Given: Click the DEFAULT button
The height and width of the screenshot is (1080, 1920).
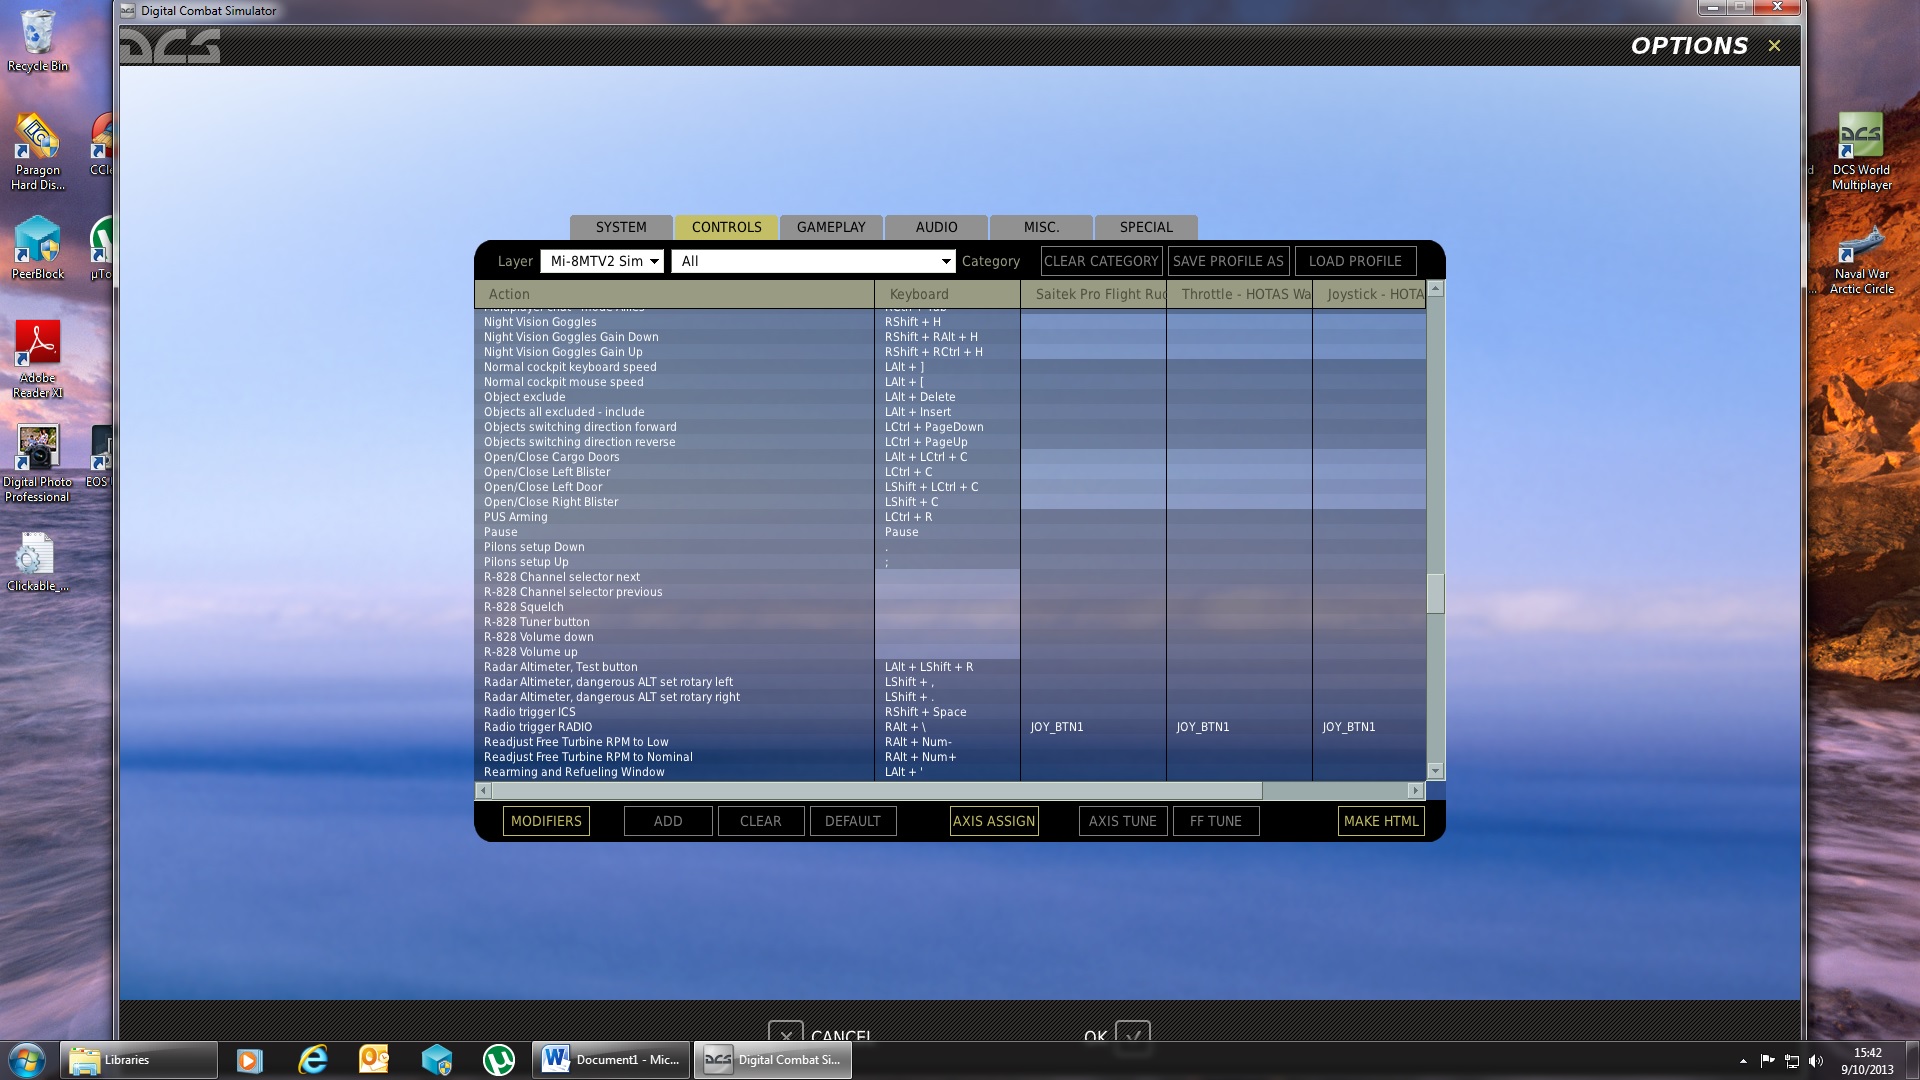Looking at the screenshot, I should (x=853, y=821).
